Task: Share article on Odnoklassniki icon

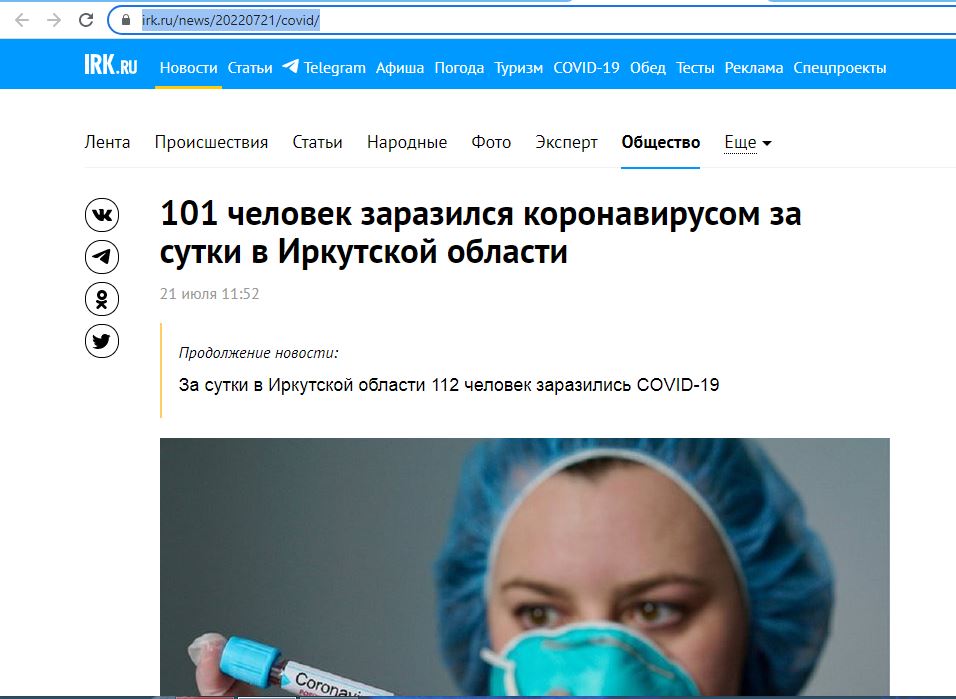Action: (102, 299)
